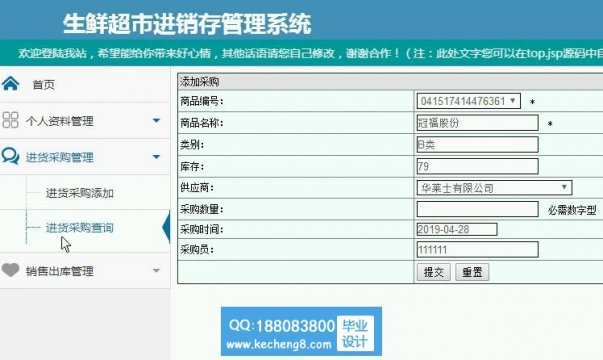Expand the 销售出库管理 menu arrow
Screen dimensions: 603x360
point(156,270)
